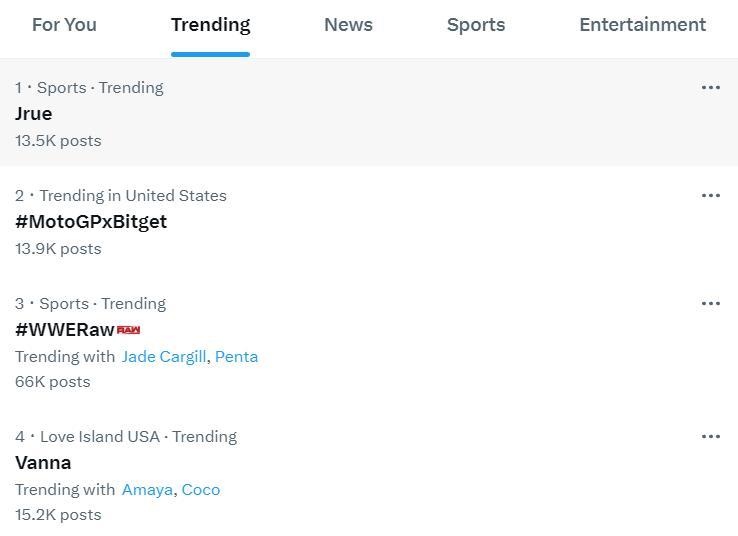
Task: Select the Trending tab
Action: [x=210, y=25]
